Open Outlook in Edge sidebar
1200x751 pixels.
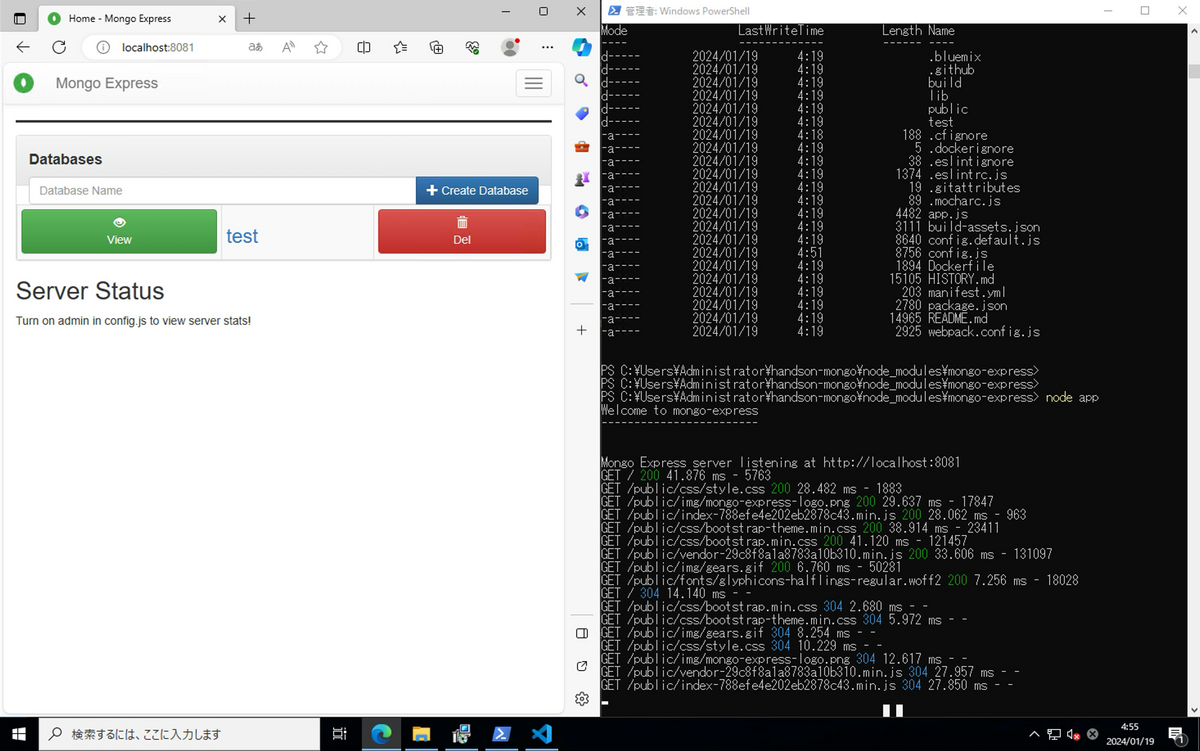click(x=582, y=244)
